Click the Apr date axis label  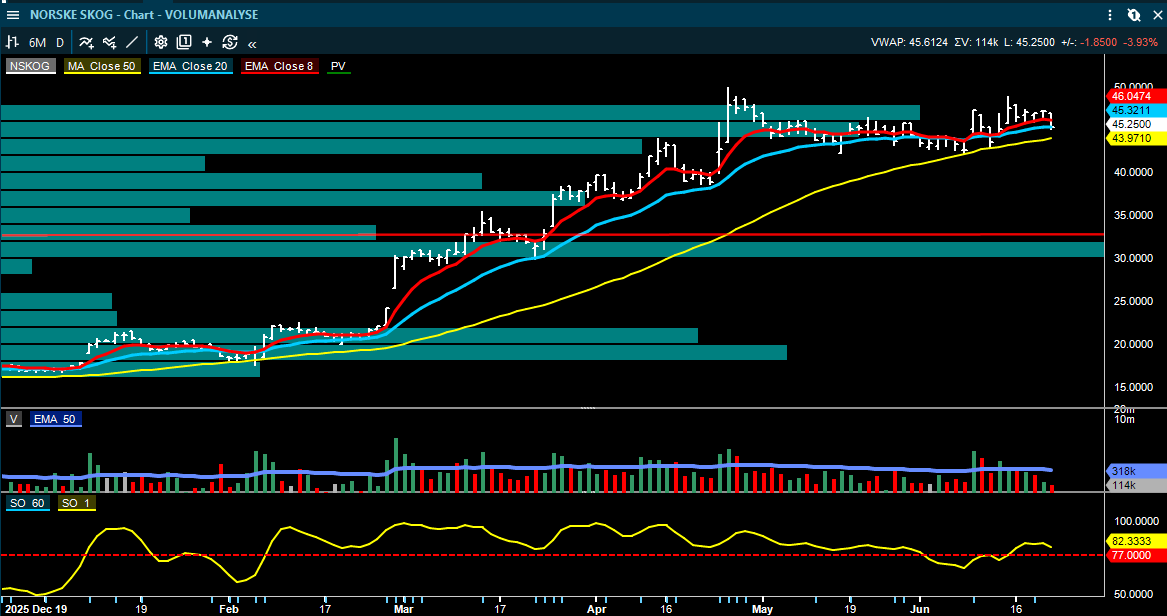click(x=596, y=608)
